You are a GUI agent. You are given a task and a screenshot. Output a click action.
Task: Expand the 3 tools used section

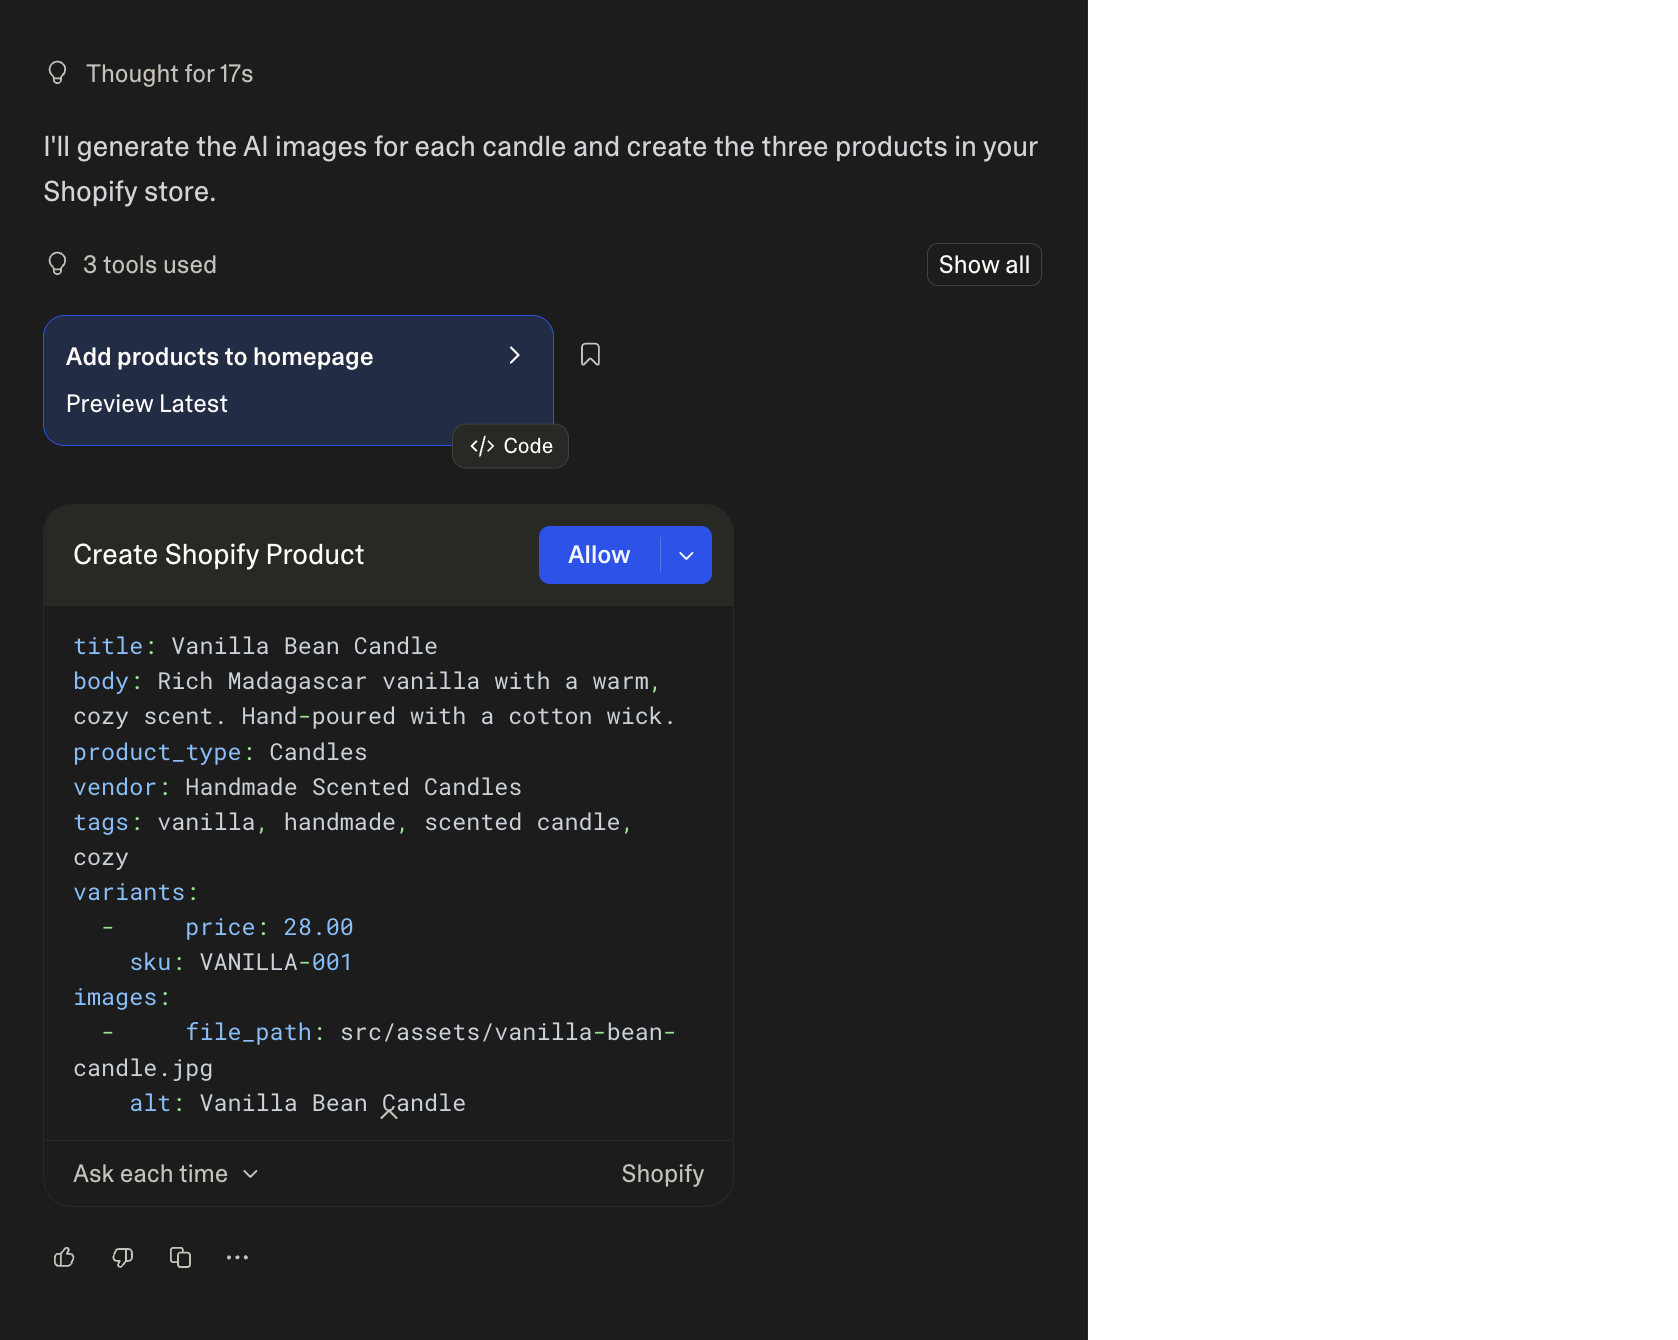[149, 264]
